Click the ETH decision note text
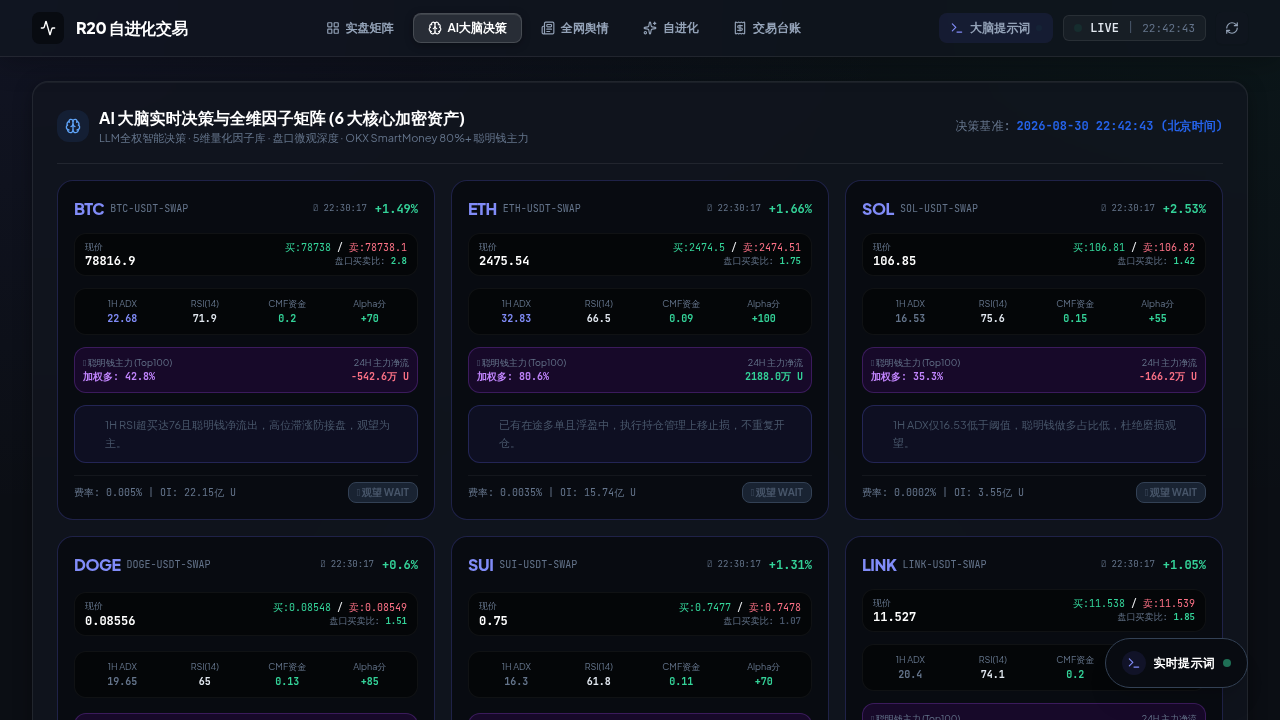 point(640,434)
